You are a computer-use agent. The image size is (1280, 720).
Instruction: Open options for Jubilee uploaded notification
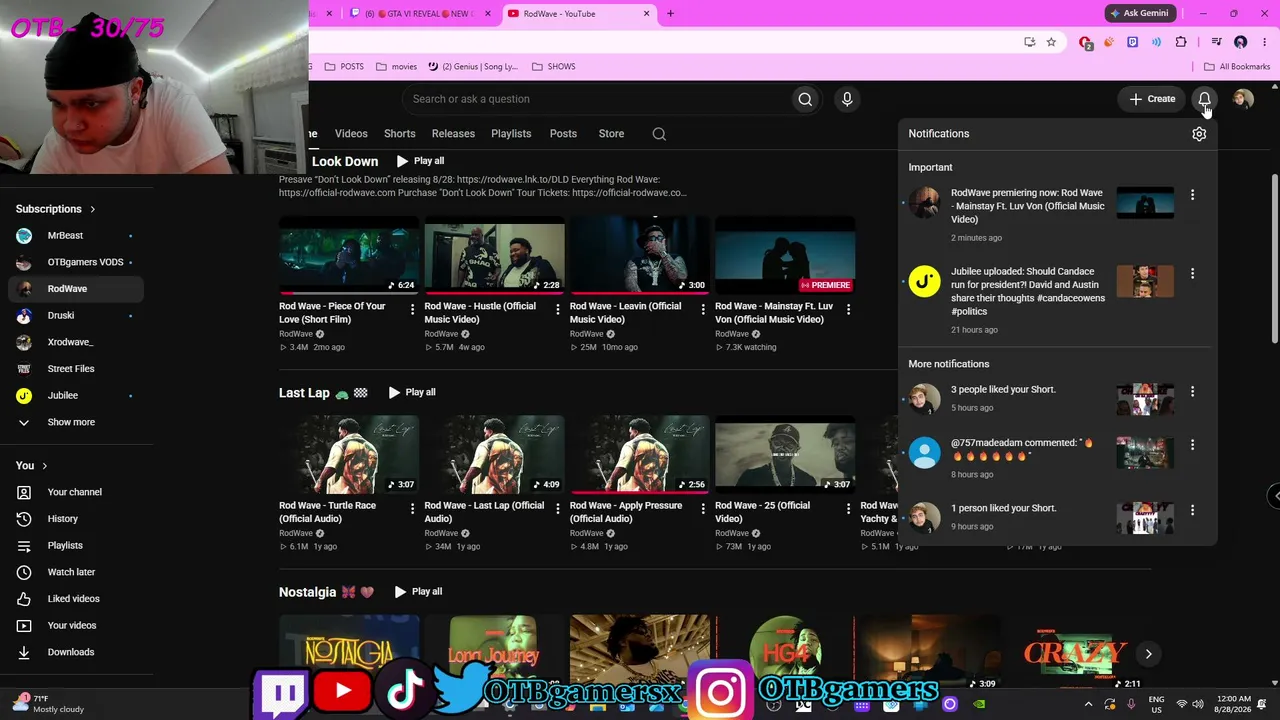tap(1192, 273)
